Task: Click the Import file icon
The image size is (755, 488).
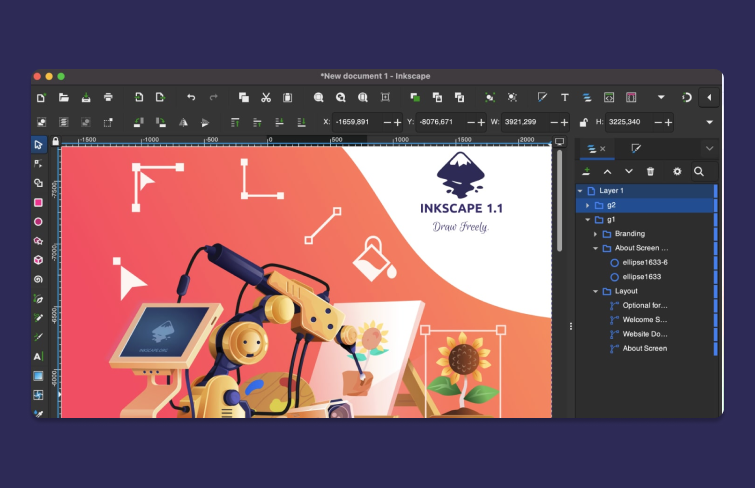Action: 139,98
